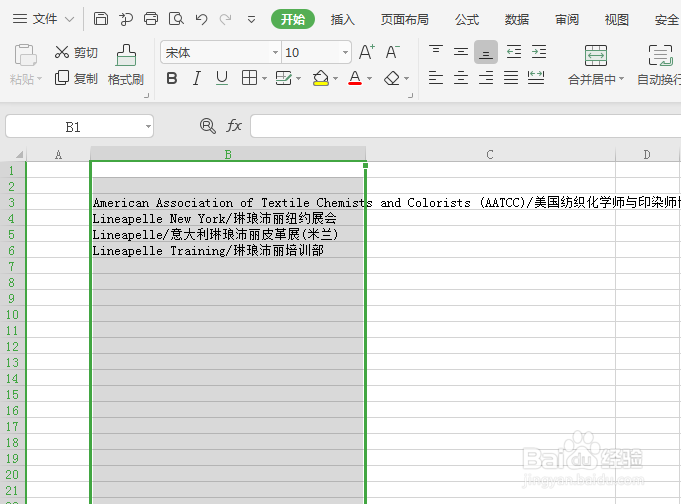This screenshot has height=504, width=681.
Task: Expand the fill color dropdown arrow
Action: (x=335, y=79)
